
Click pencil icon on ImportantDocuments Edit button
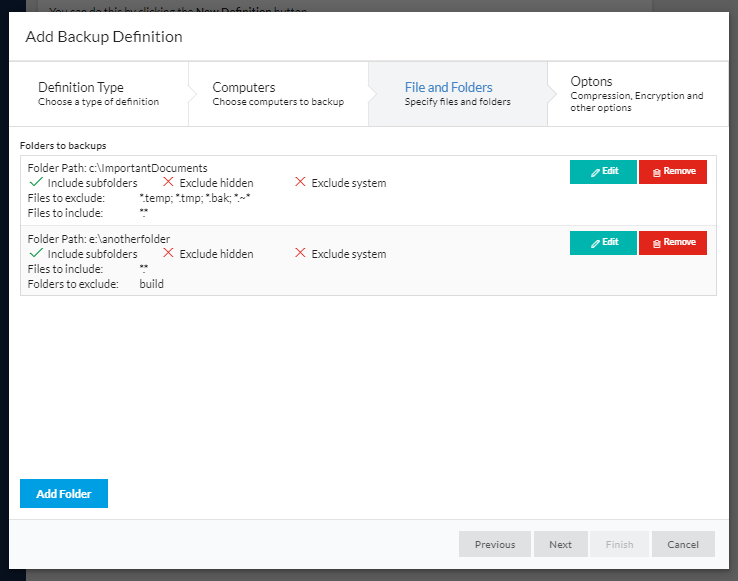coord(595,172)
